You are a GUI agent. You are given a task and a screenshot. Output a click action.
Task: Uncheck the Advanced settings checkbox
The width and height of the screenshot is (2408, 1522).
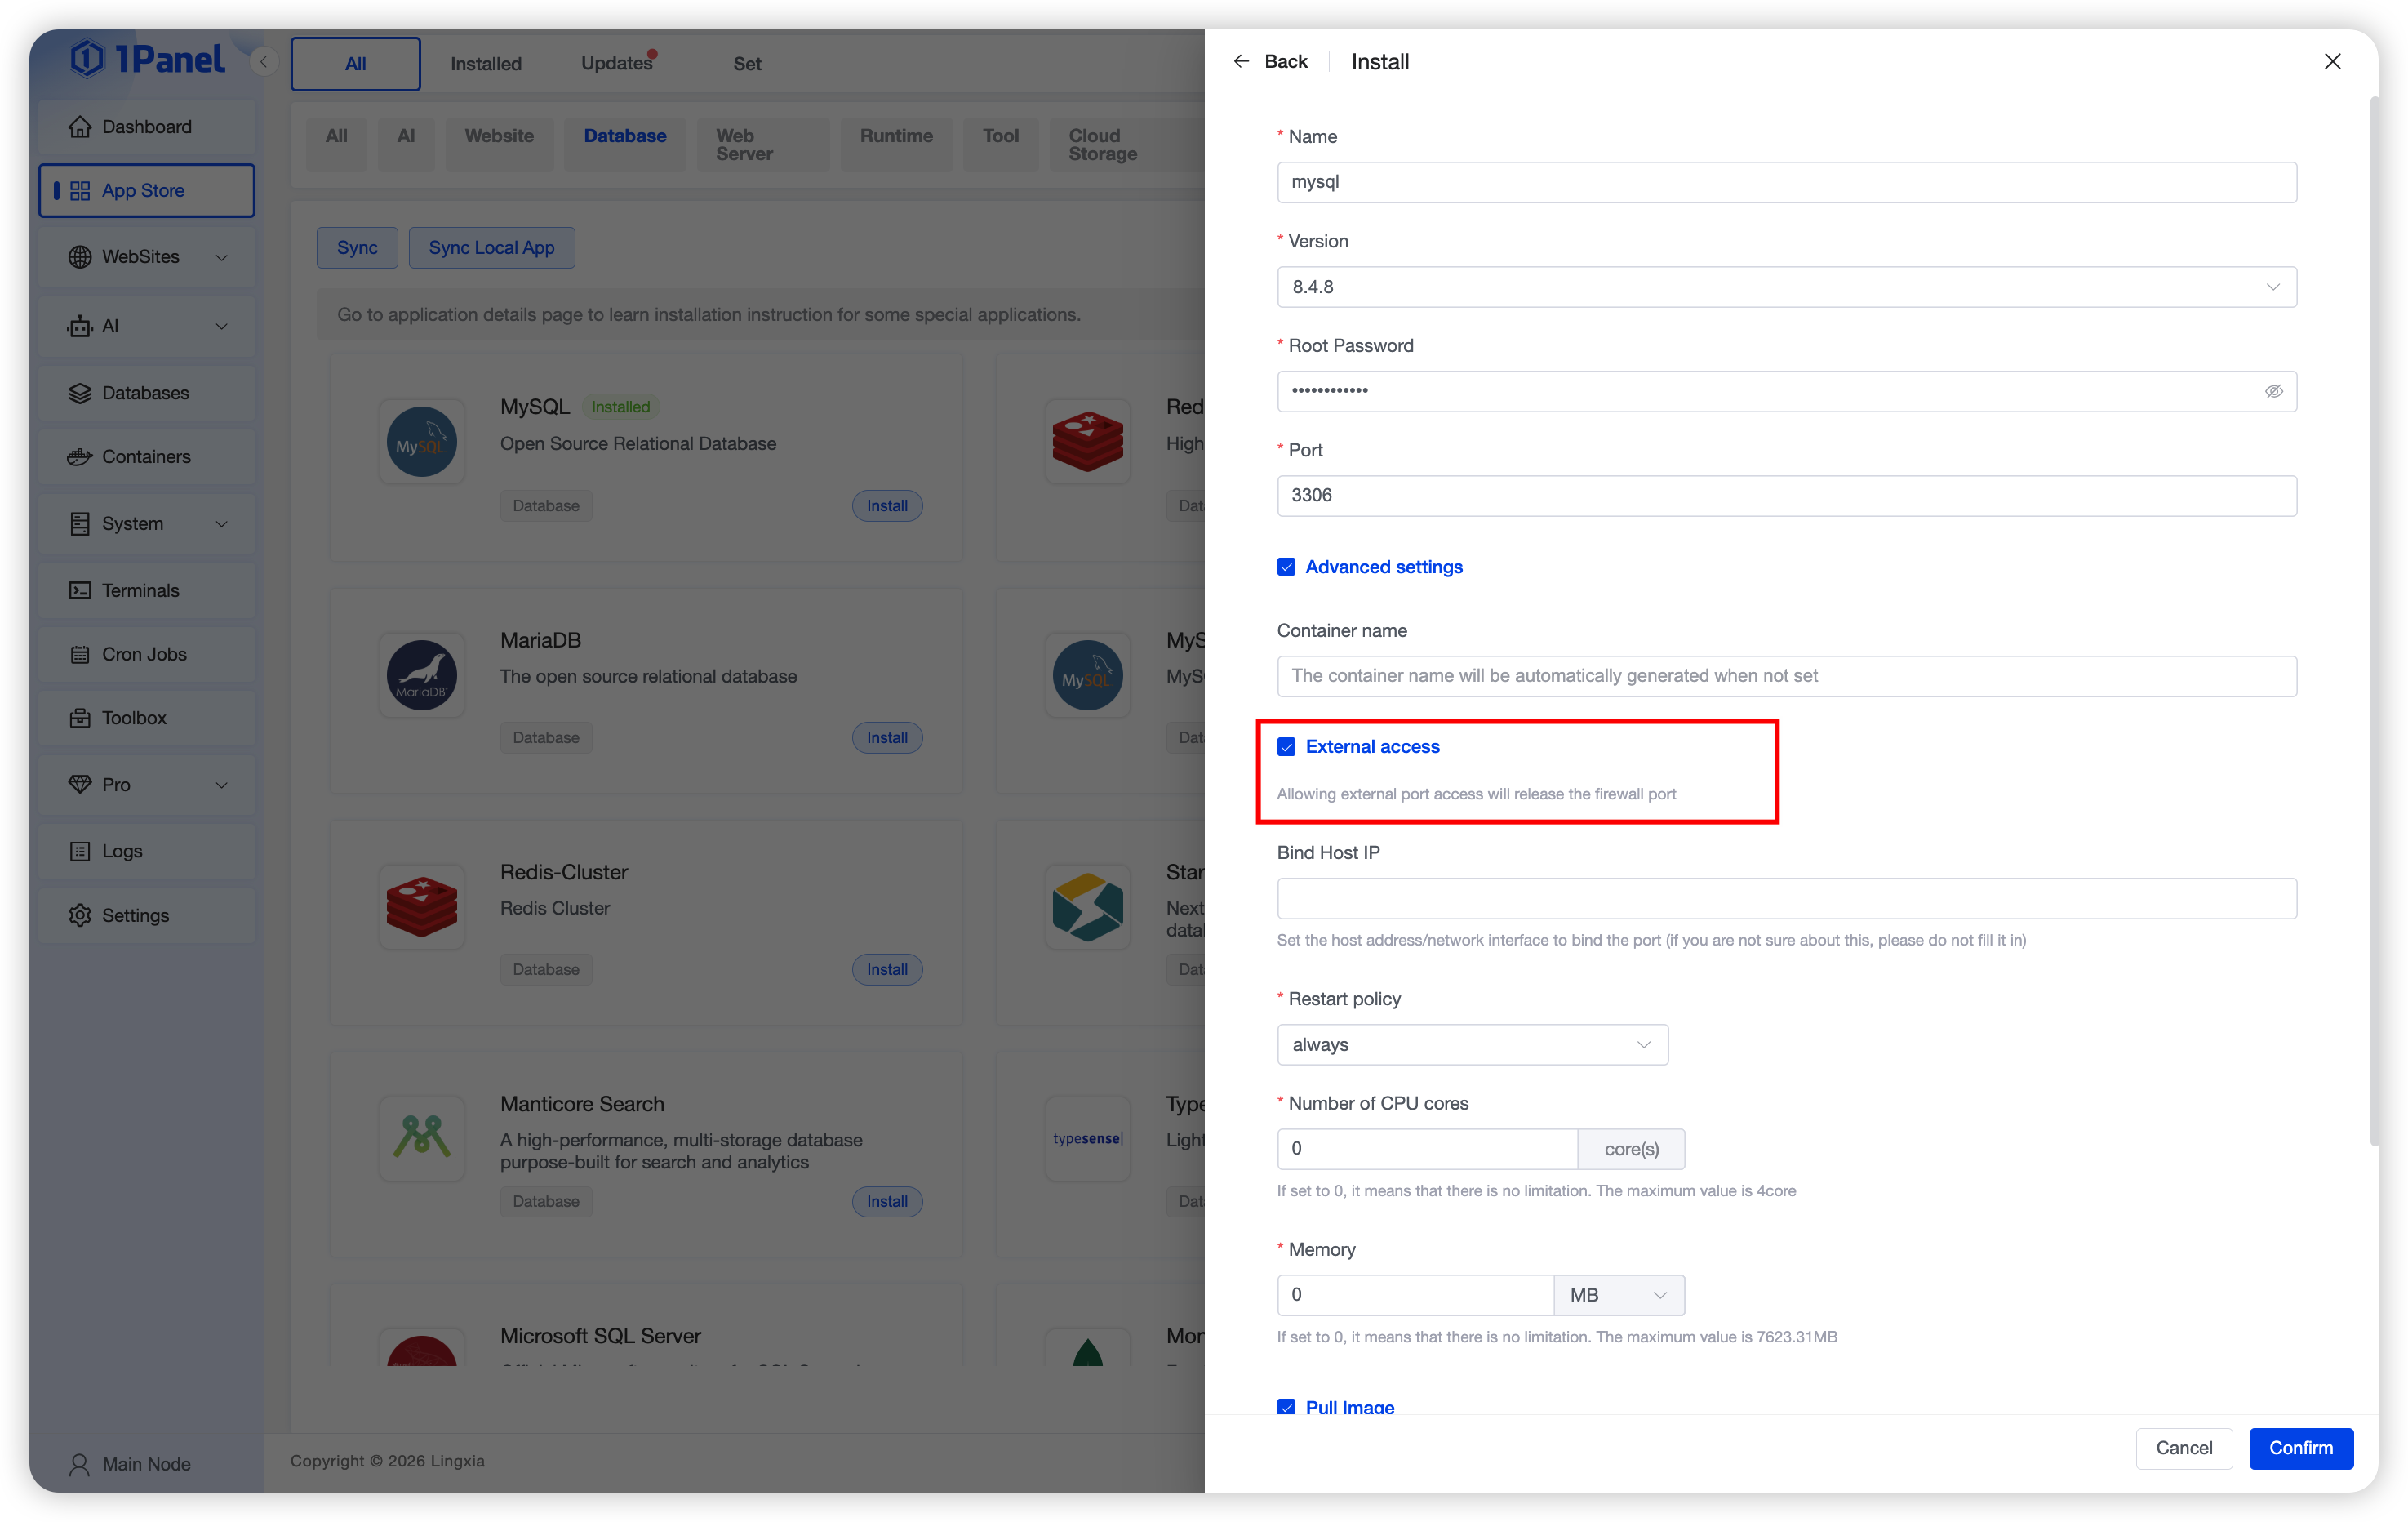pos(1286,567)
